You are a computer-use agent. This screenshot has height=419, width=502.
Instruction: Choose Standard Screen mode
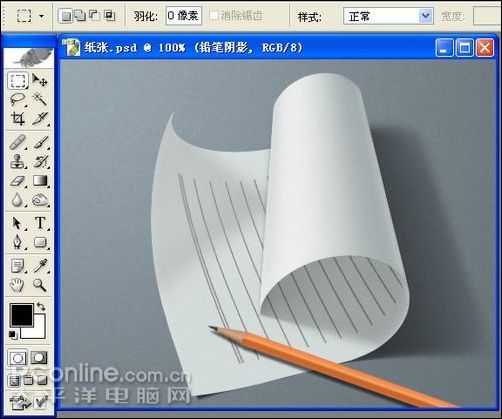(14, 380)
